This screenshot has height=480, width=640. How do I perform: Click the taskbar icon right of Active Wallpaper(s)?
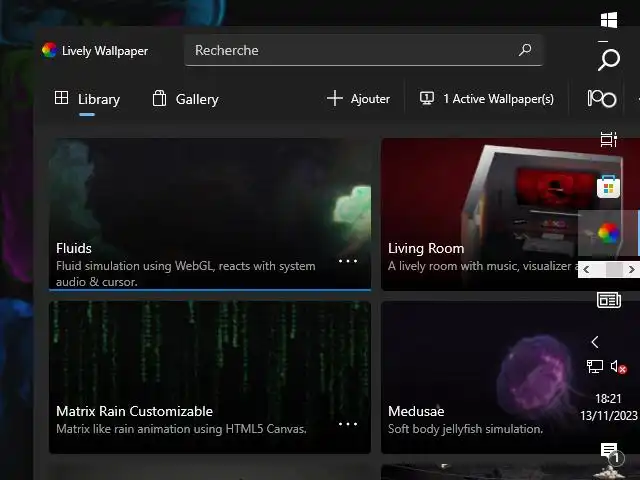pyautogui.click(x=602, y=98)
